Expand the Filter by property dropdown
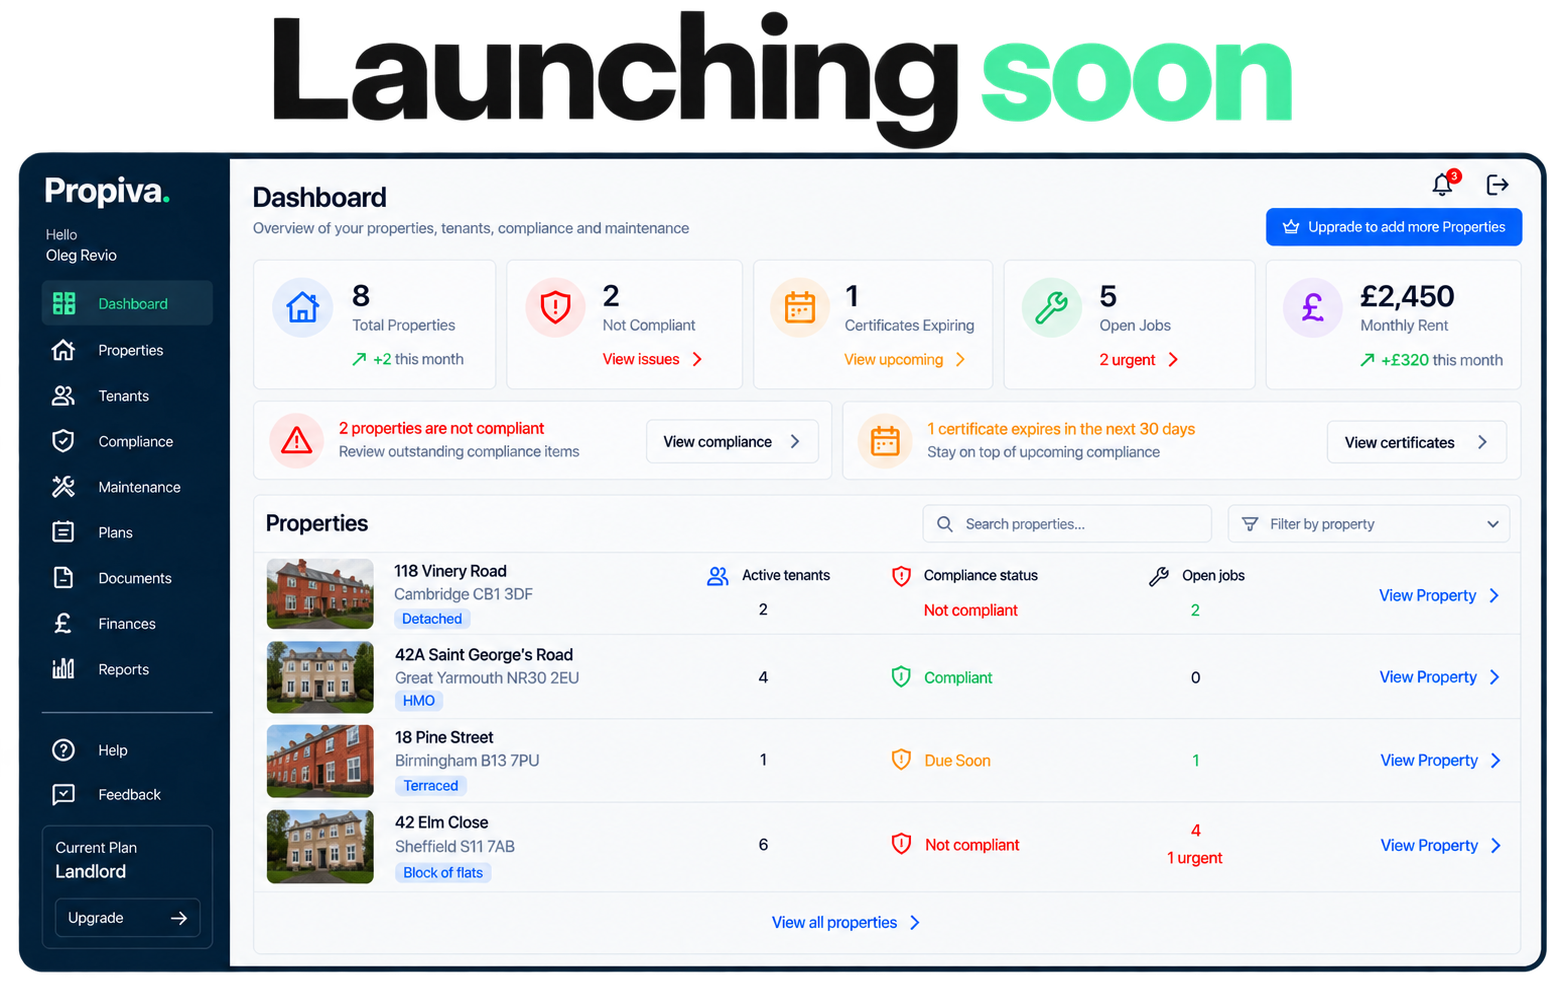This screenshot has height=1006, width=1564. (x=1369, y=524)
